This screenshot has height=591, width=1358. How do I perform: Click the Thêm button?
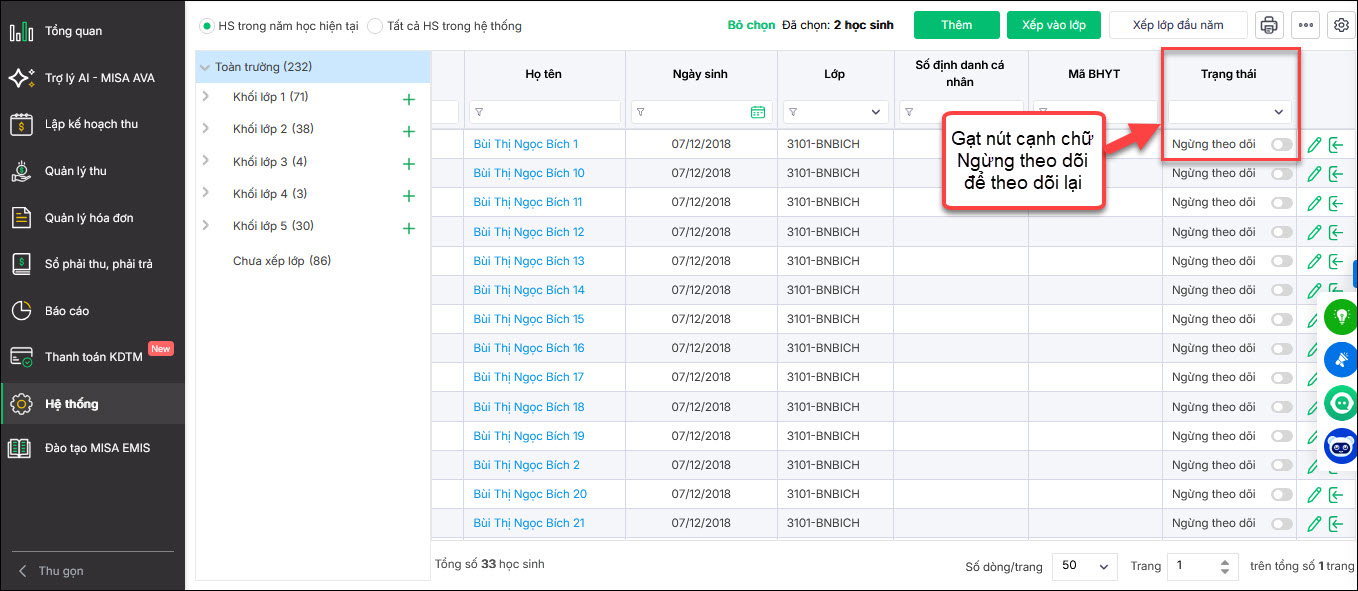point(957,25)
